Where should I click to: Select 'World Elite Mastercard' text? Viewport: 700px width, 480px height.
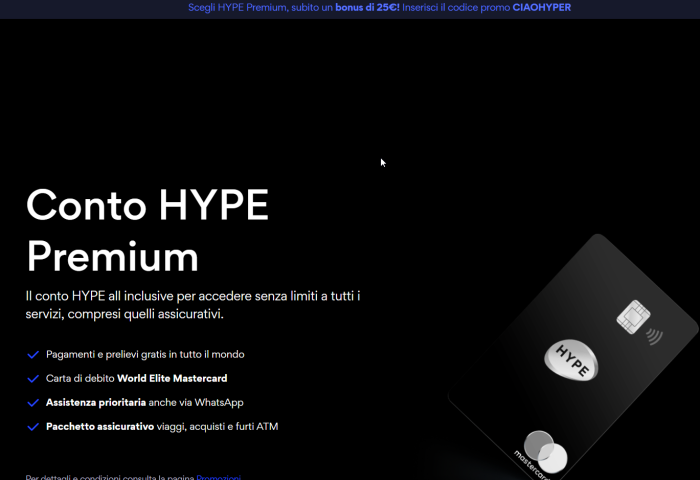point(172,379)
